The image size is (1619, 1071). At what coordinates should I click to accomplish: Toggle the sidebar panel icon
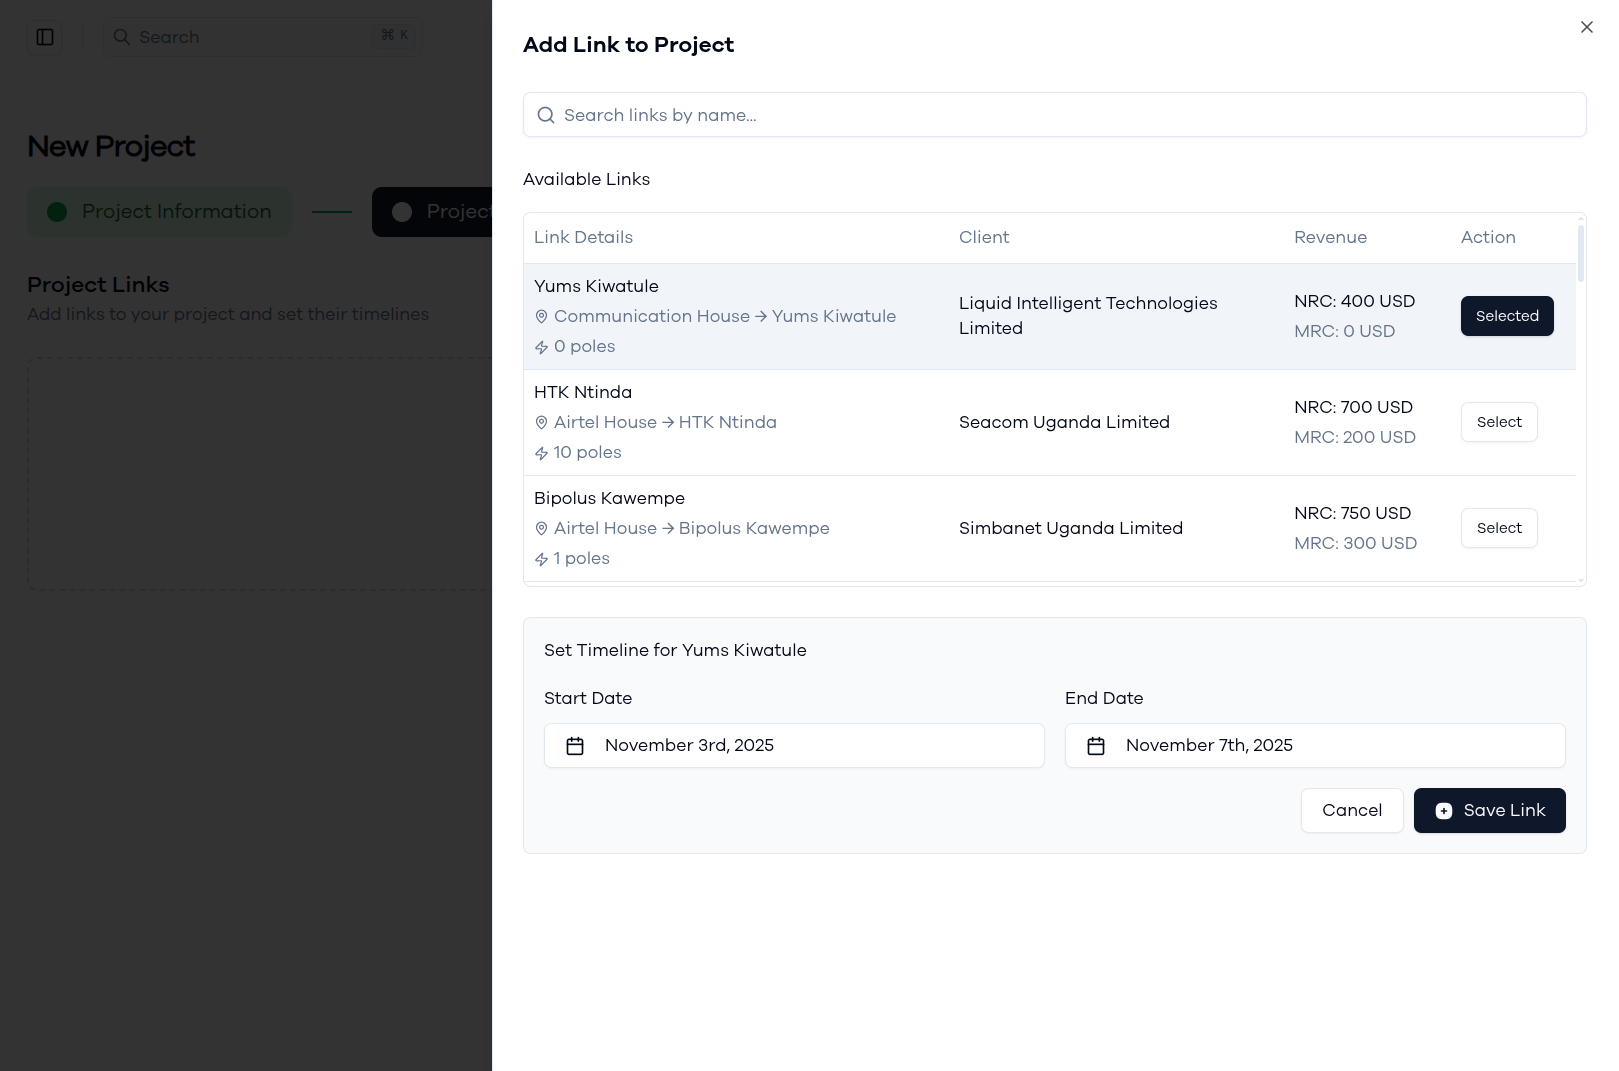pyautogui.click(x=45, y=37)
